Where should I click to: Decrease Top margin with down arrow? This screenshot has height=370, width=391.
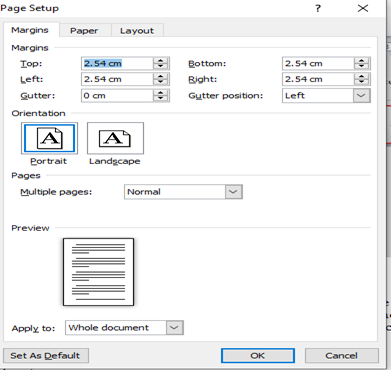click(x=161, y=66)
